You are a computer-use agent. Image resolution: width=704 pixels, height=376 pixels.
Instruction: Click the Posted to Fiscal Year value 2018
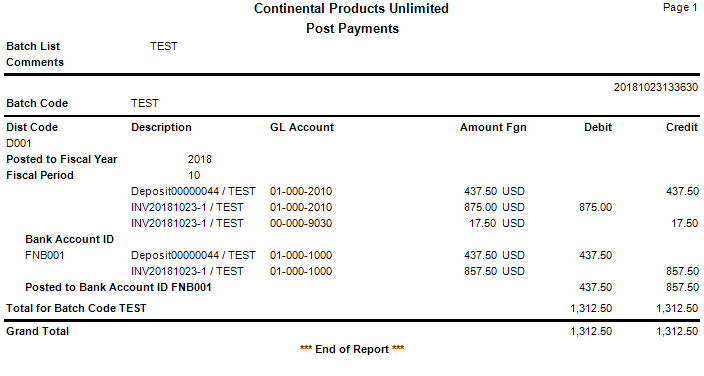(x=200, y=159)
